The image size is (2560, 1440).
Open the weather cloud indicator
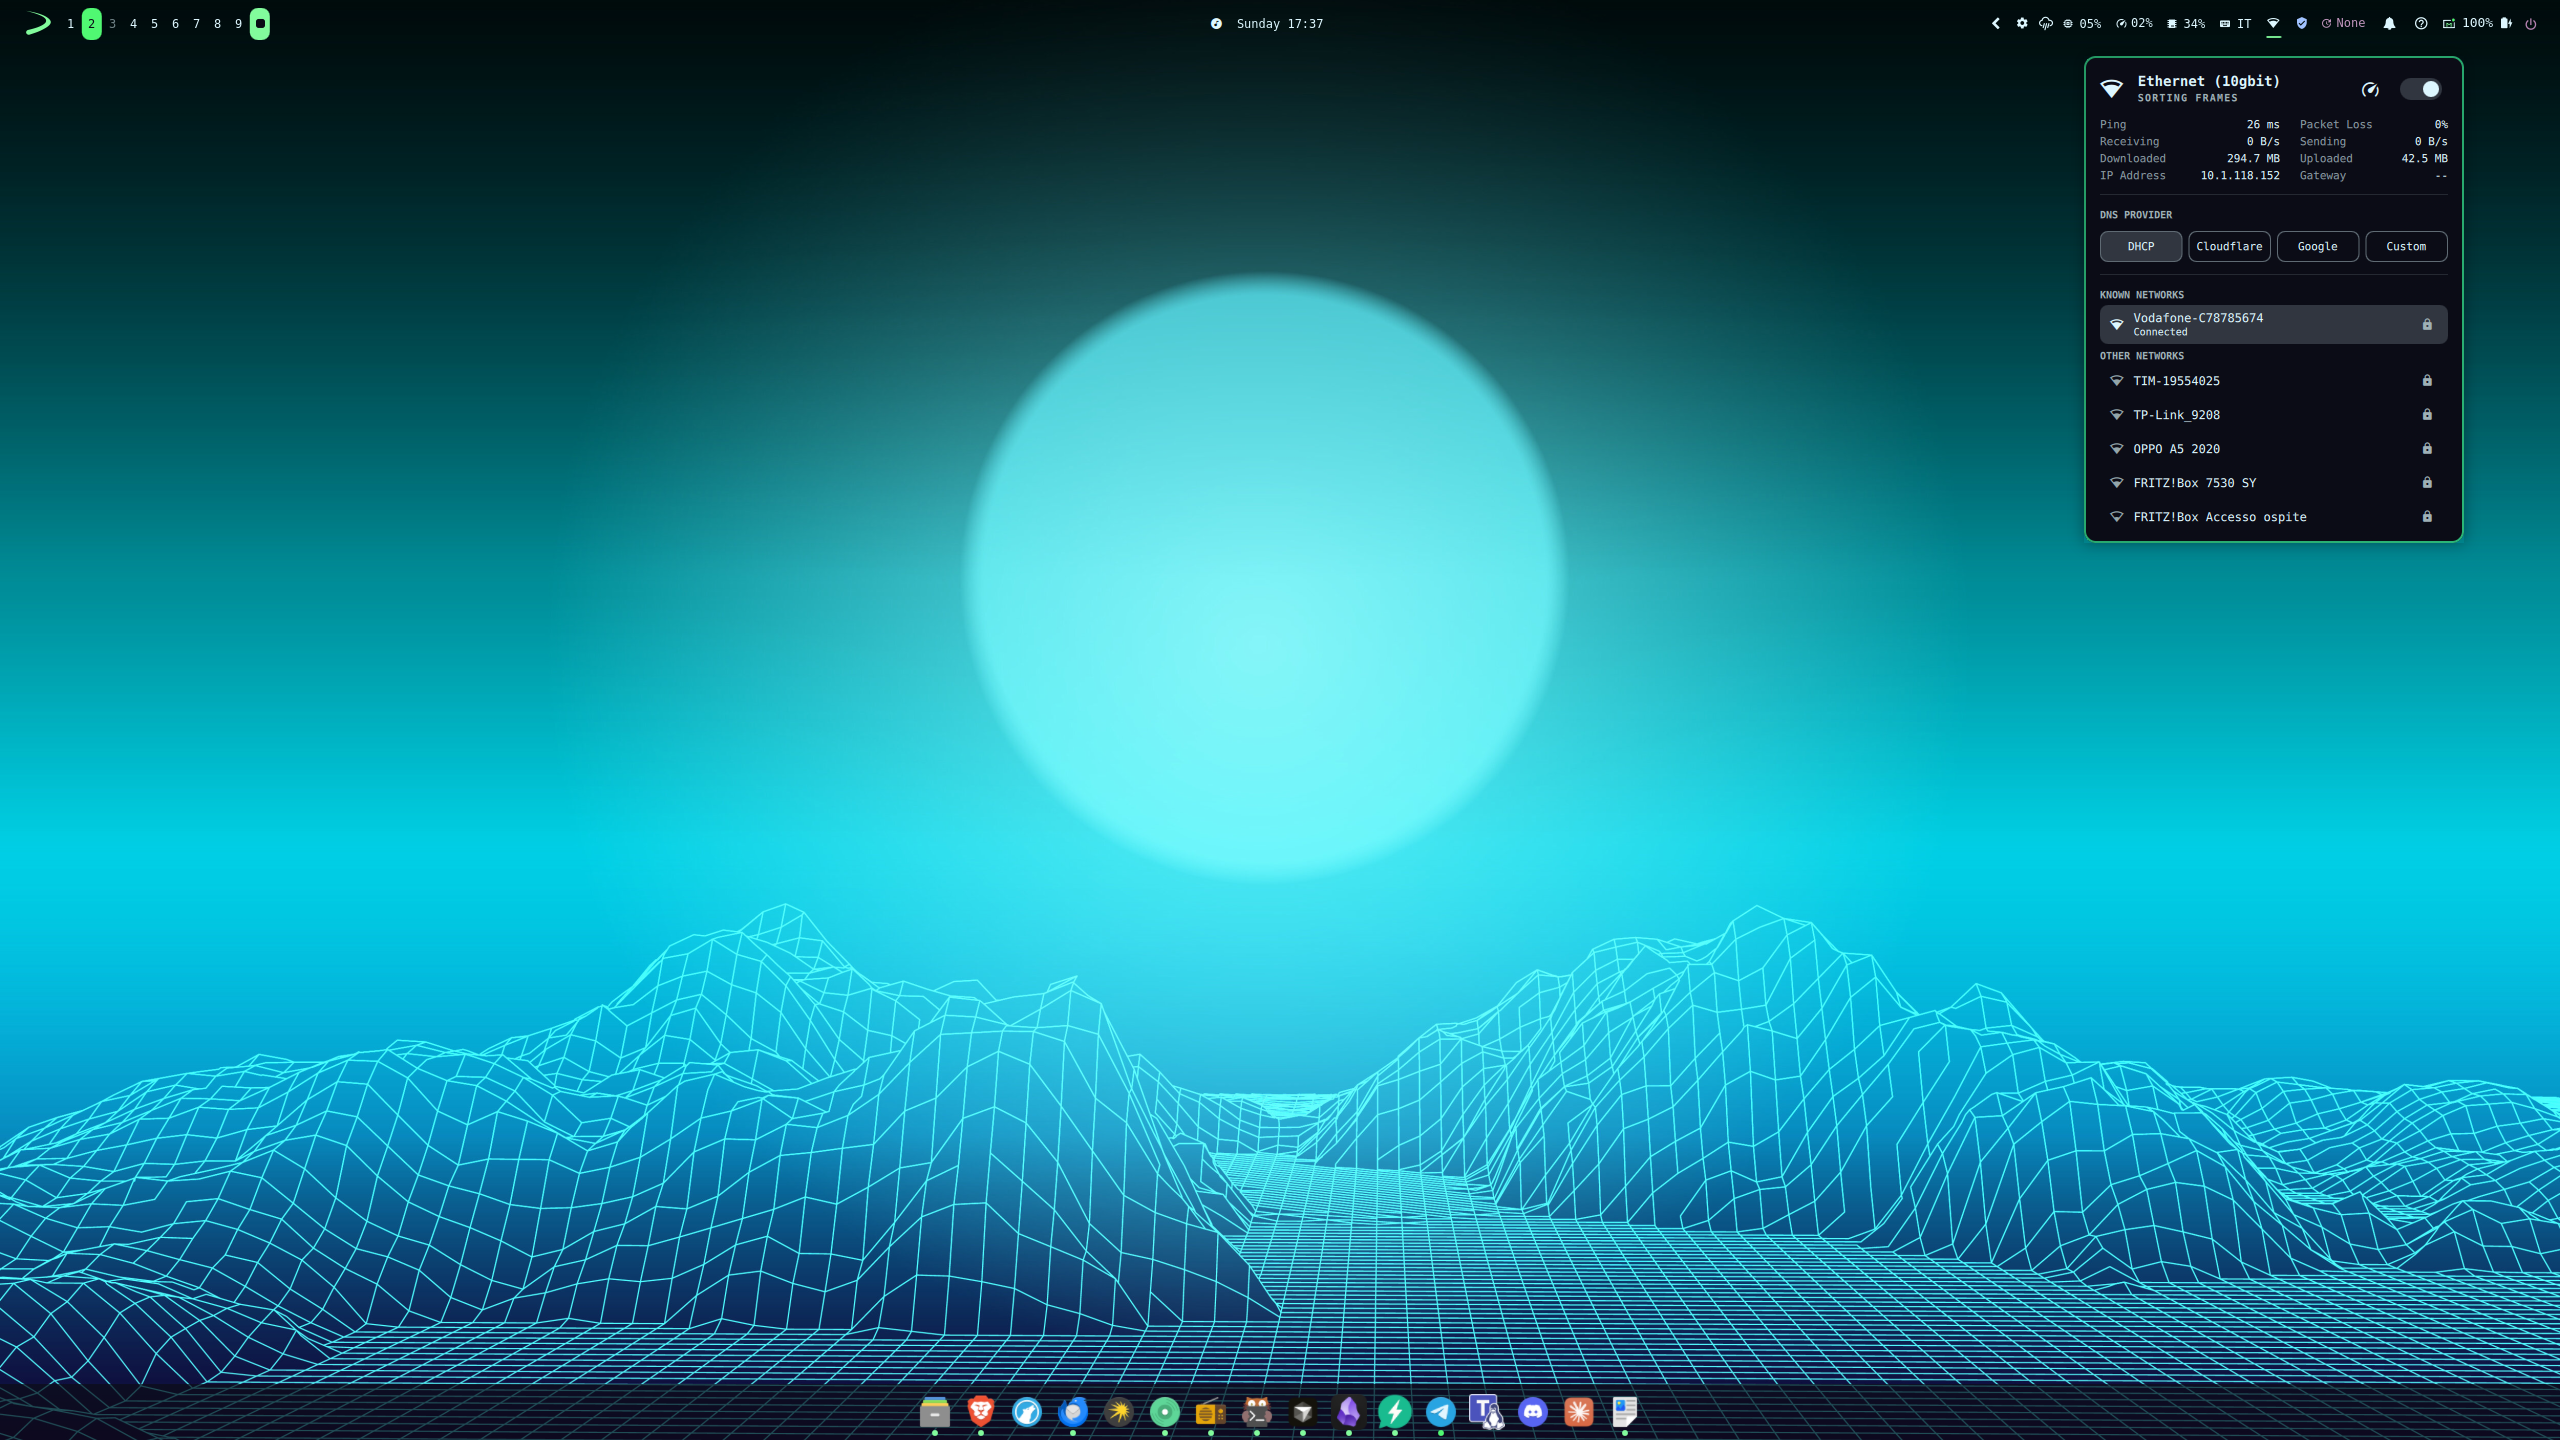(x=2046, y=23)
